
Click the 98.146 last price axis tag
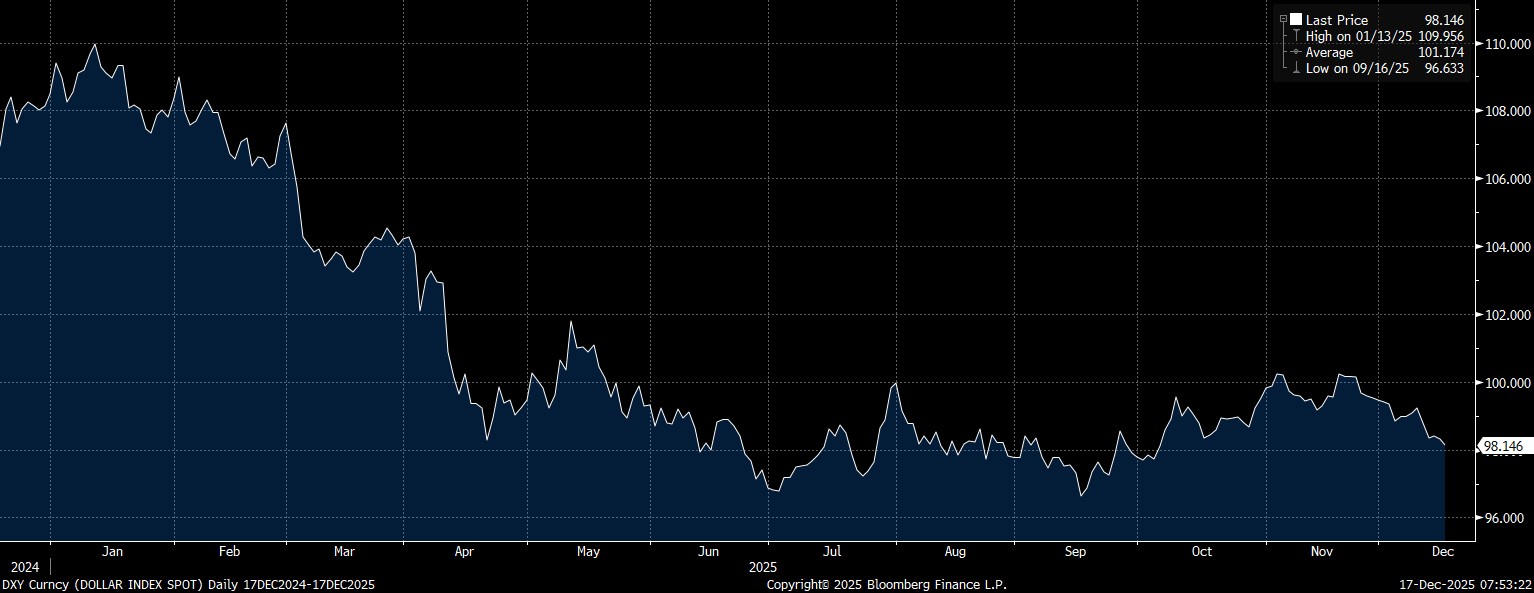[x=1502, y=446]
